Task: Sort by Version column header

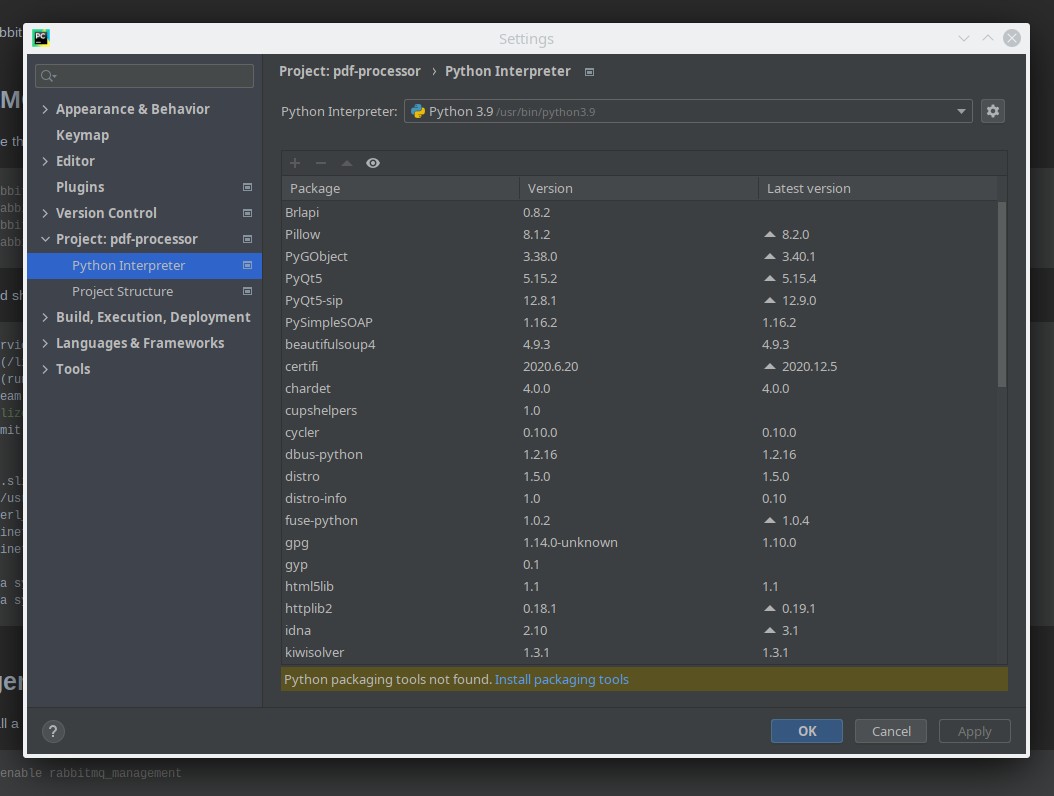Action: (x=639, y=188)
